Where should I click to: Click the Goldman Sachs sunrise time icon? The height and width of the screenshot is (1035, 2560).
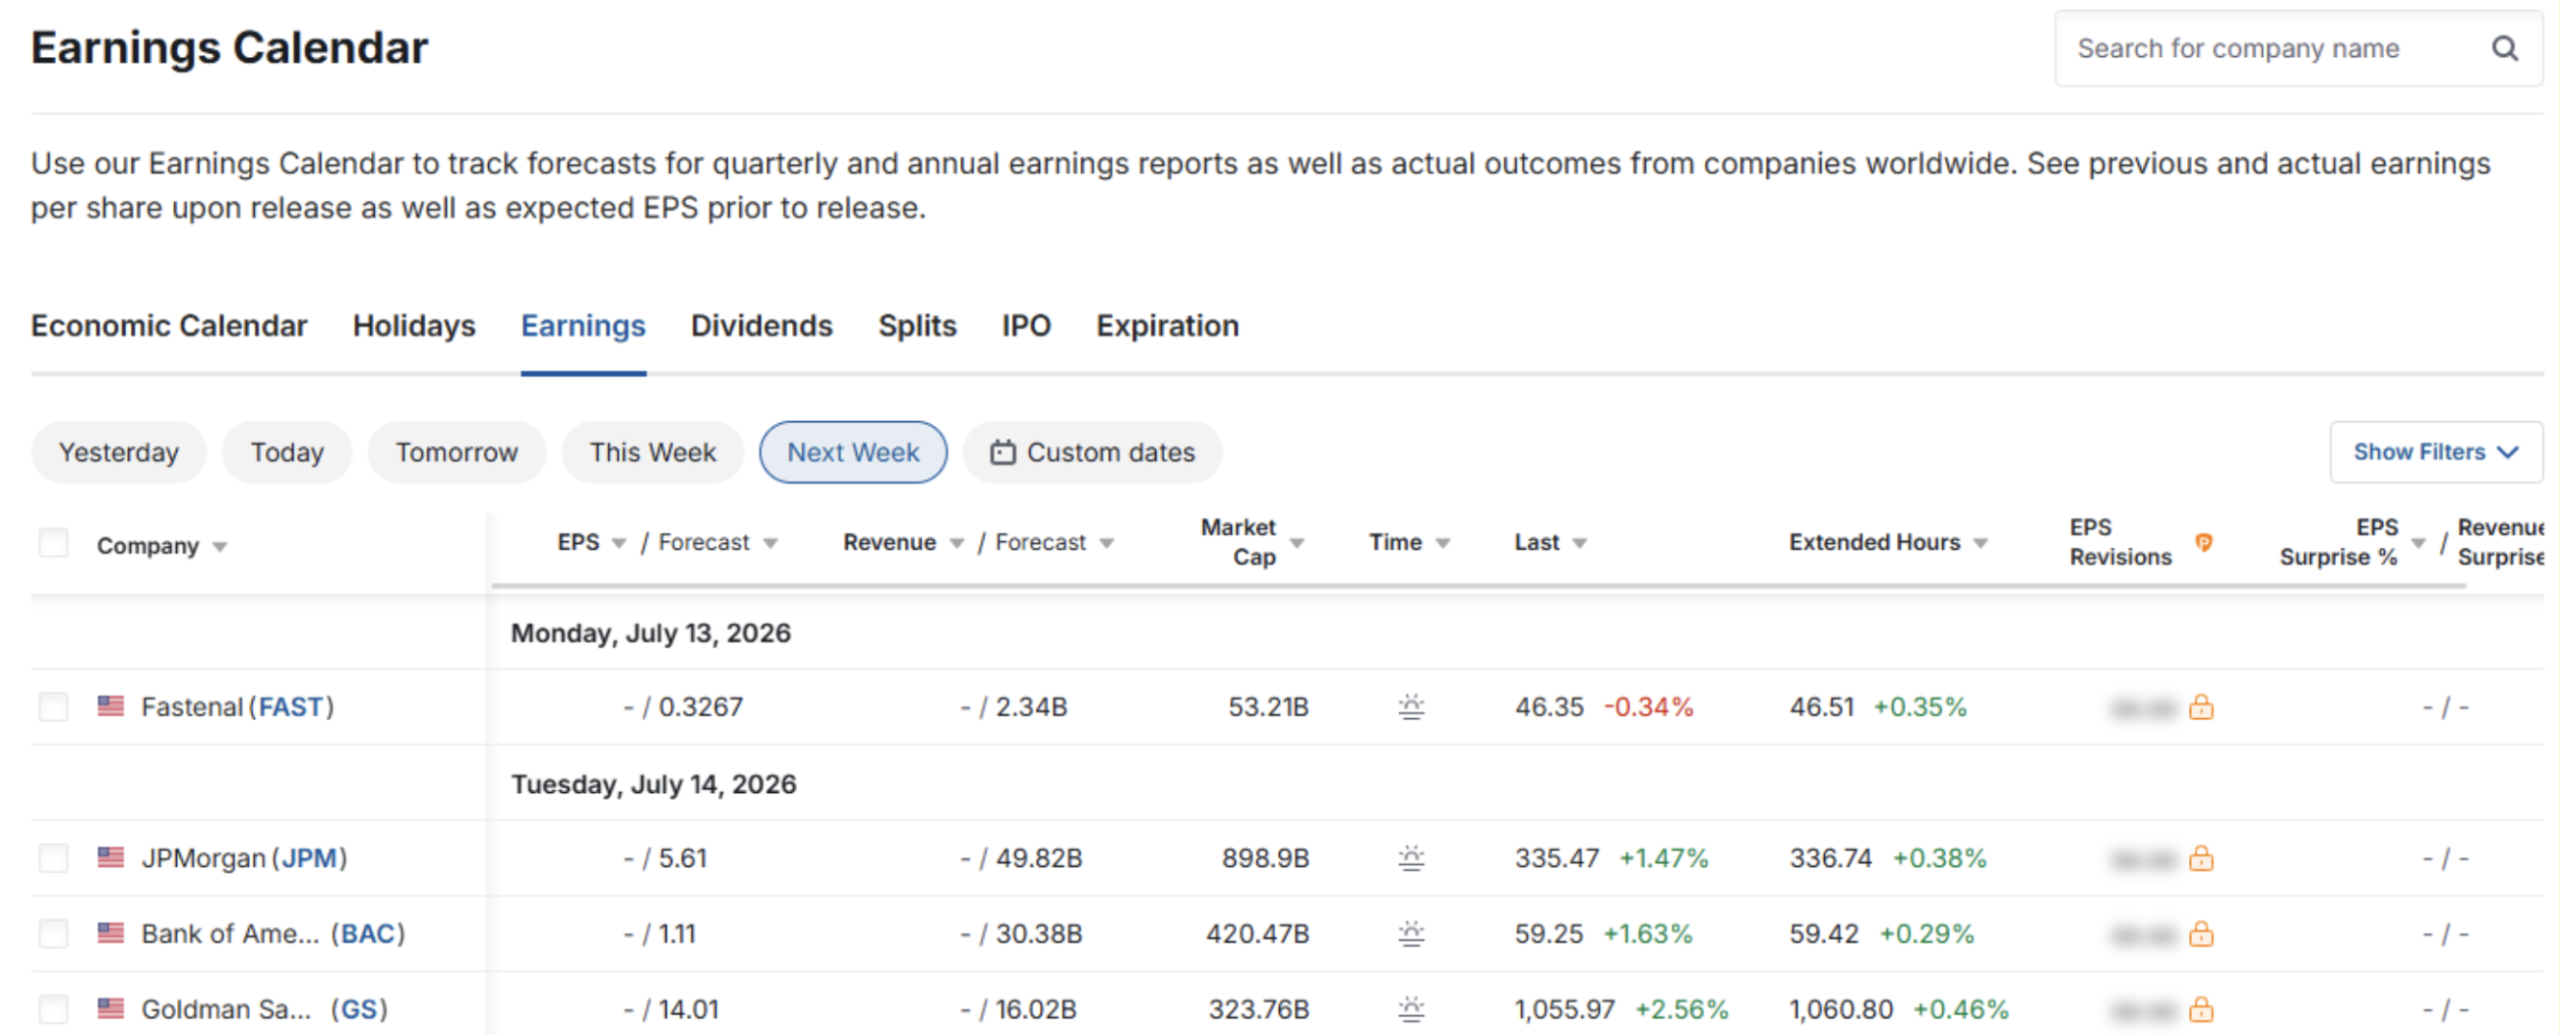tap(1411, 1009)
